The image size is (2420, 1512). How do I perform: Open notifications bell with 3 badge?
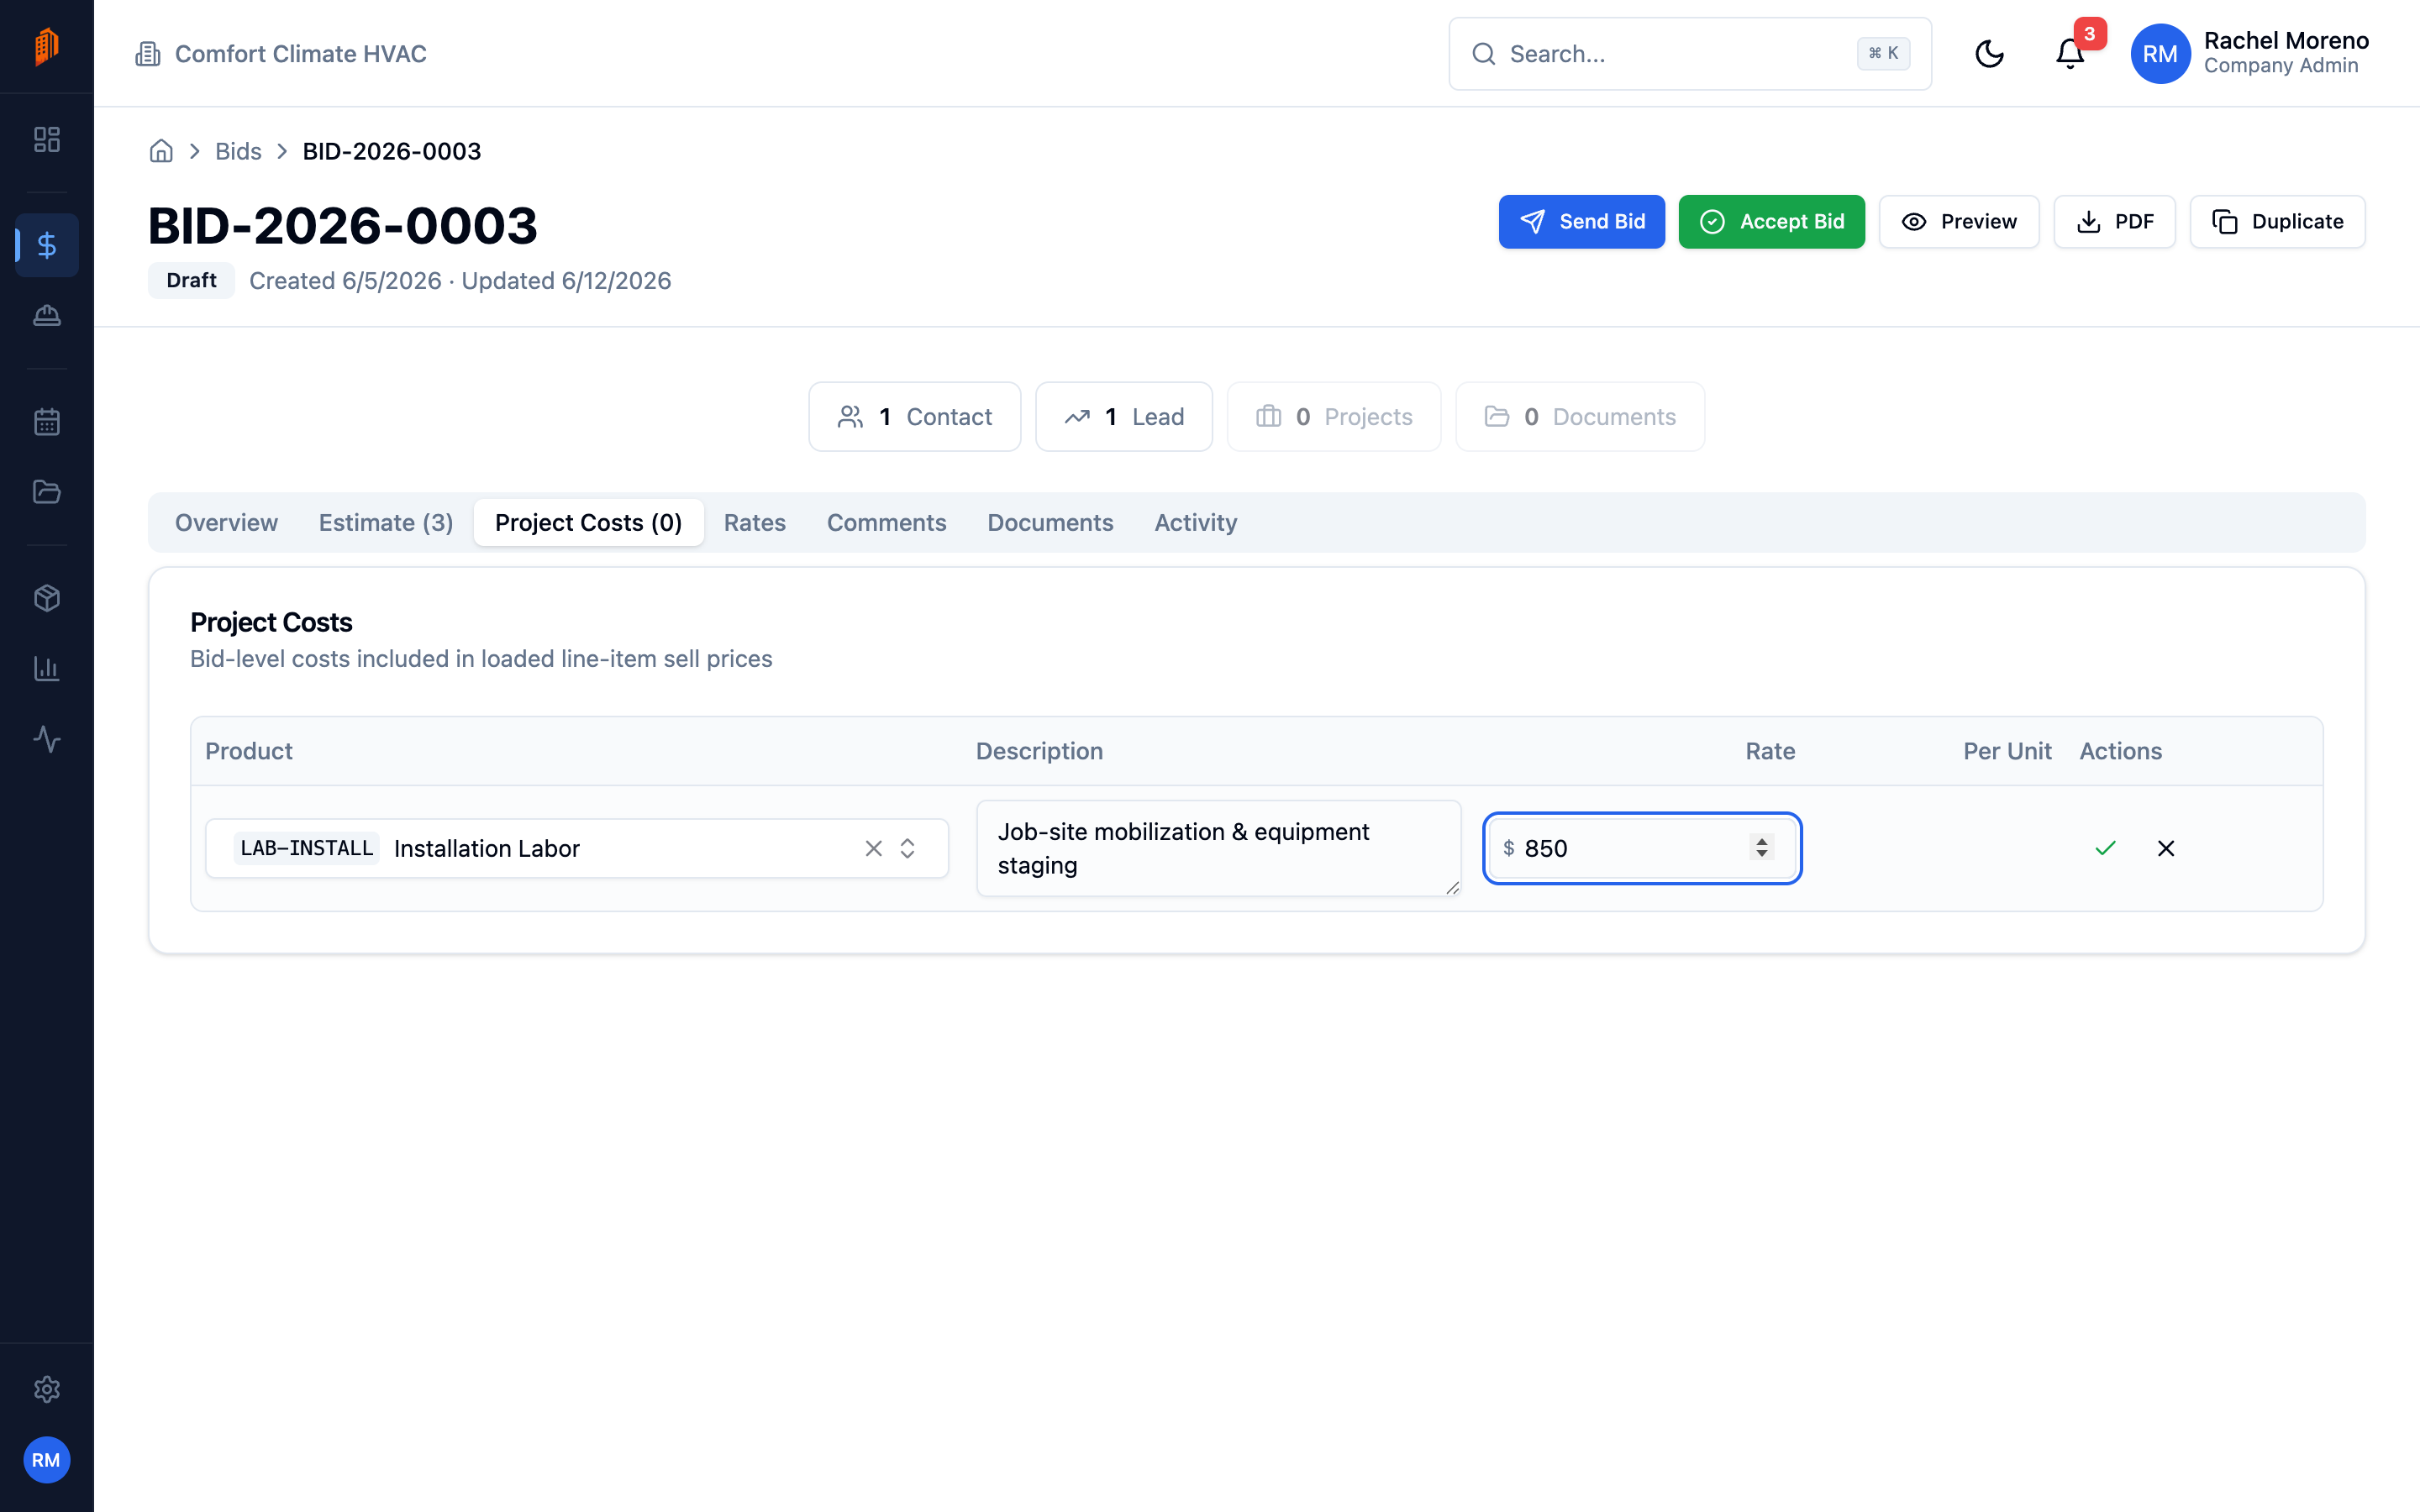2070,54
